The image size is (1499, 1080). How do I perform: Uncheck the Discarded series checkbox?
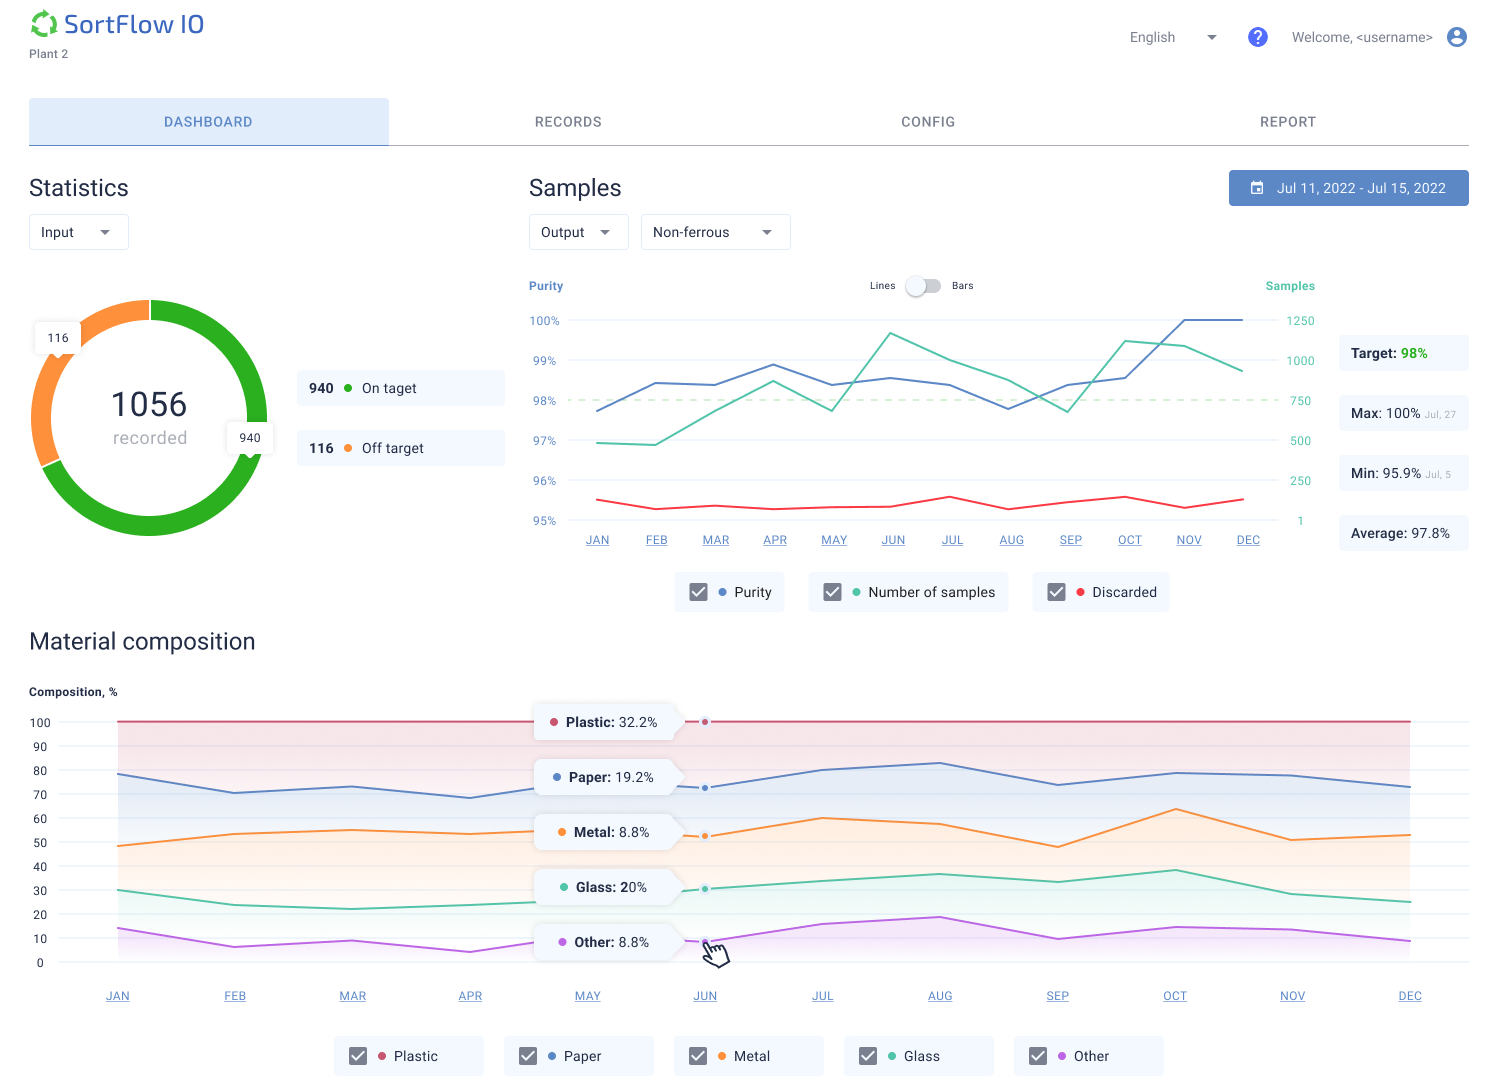1056,592
